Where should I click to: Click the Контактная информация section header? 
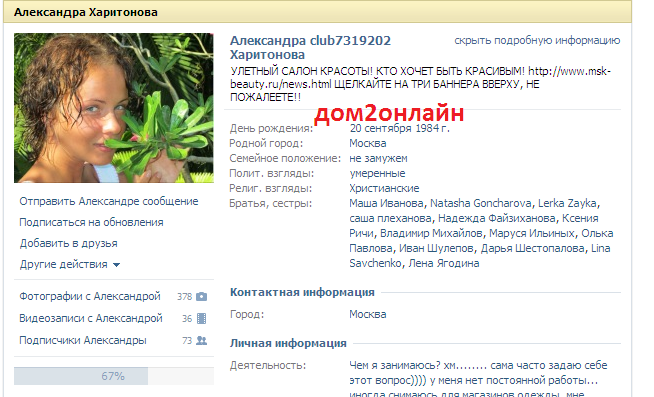click(x=302, y=292)
